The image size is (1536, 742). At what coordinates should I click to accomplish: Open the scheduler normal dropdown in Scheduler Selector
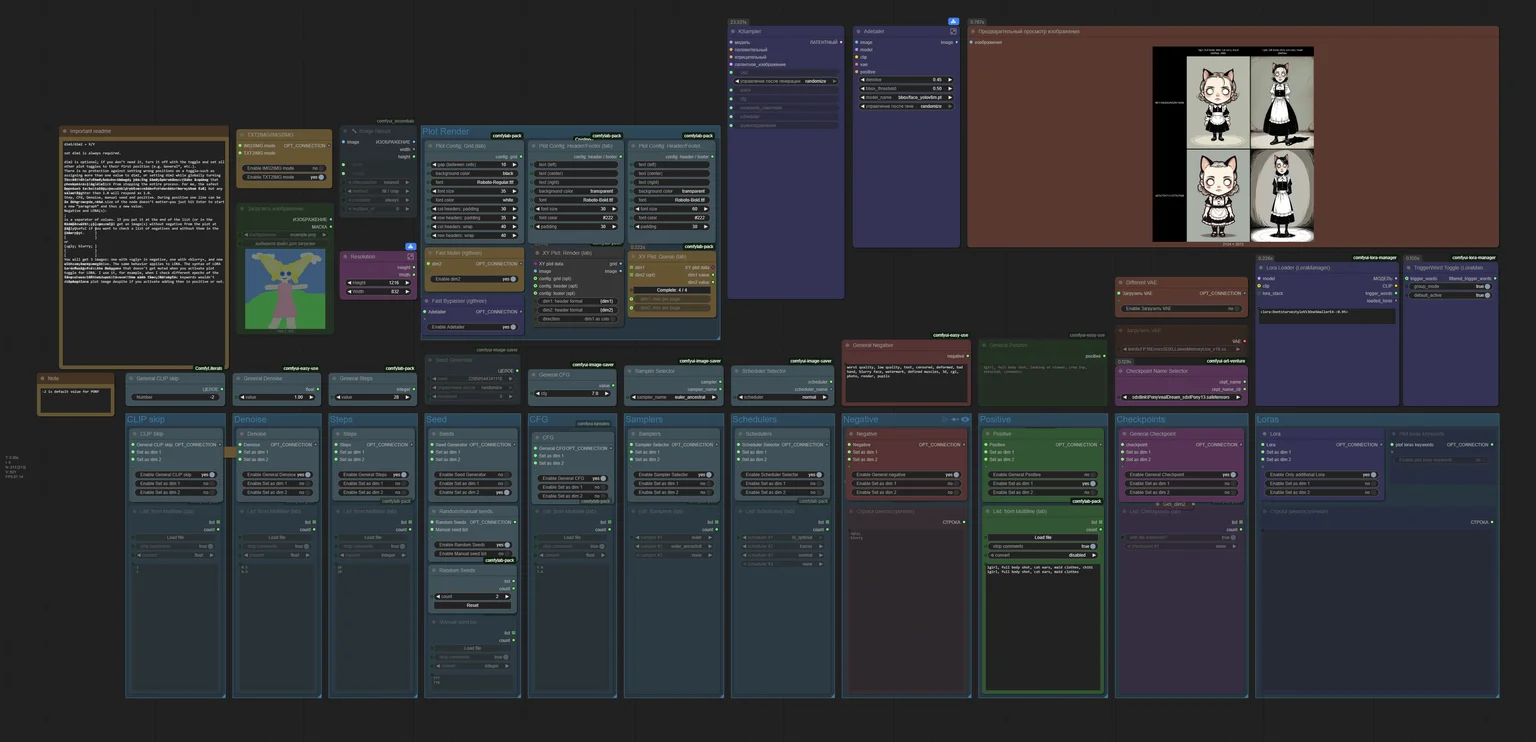781,397
